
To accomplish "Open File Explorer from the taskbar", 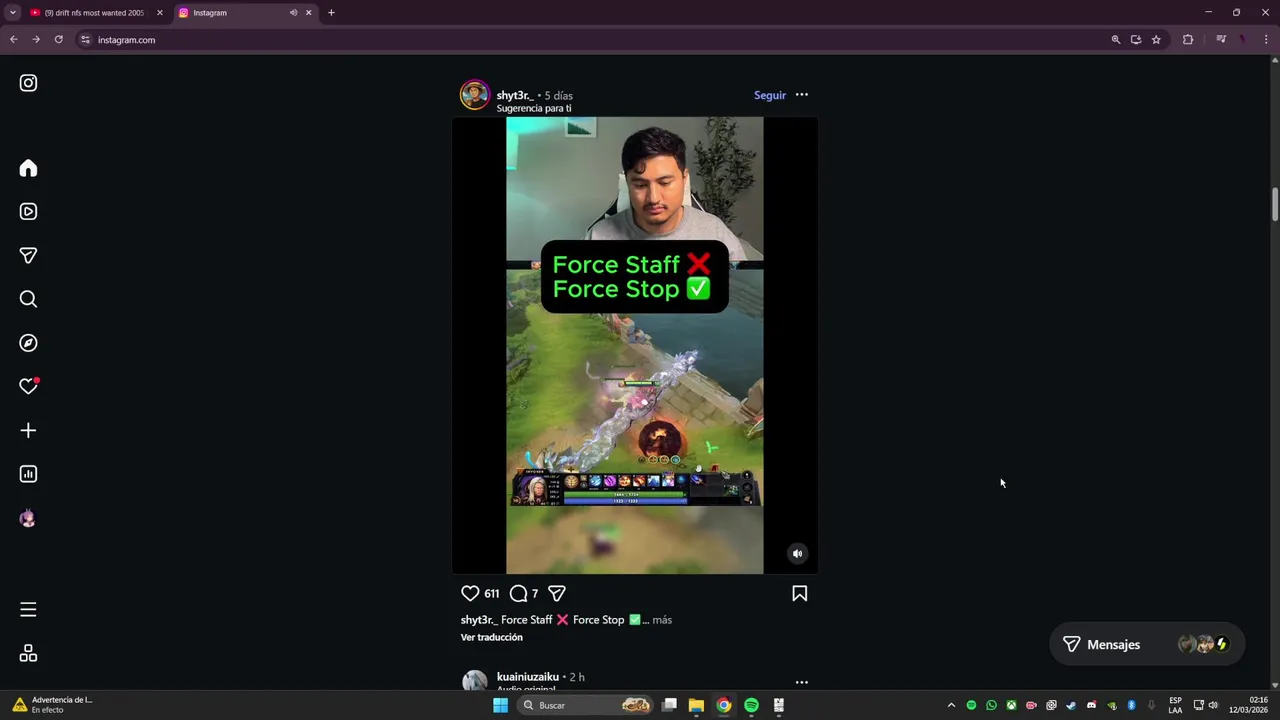I will pyautogui.click(x=696, y=705).
